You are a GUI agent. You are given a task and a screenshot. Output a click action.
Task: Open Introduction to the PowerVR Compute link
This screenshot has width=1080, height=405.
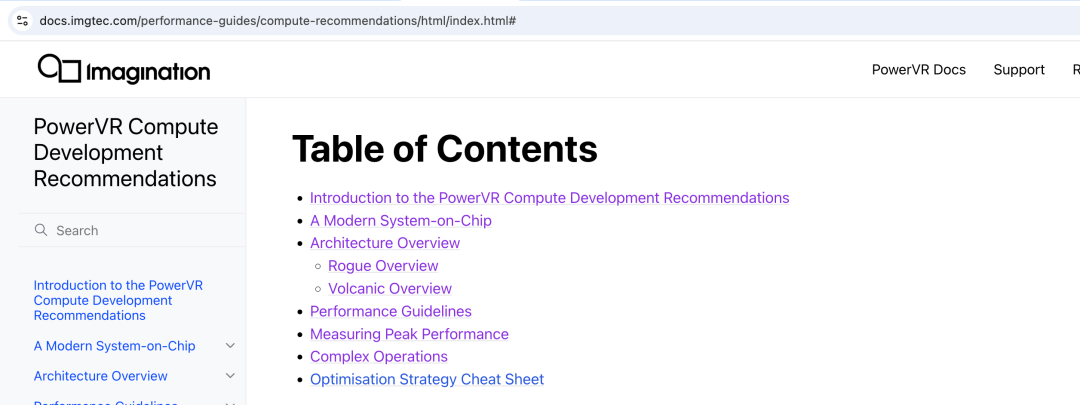[549, 198]
